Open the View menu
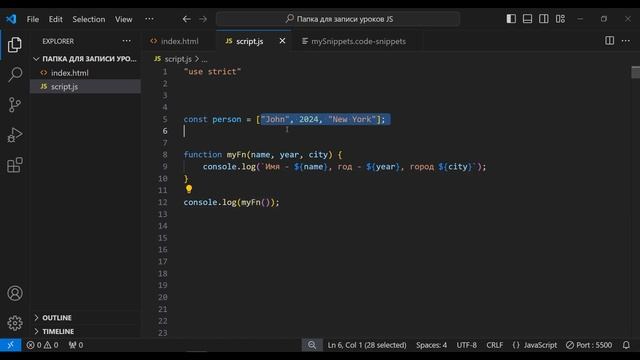This screenshot has height=360, width=640. (123, 19)
